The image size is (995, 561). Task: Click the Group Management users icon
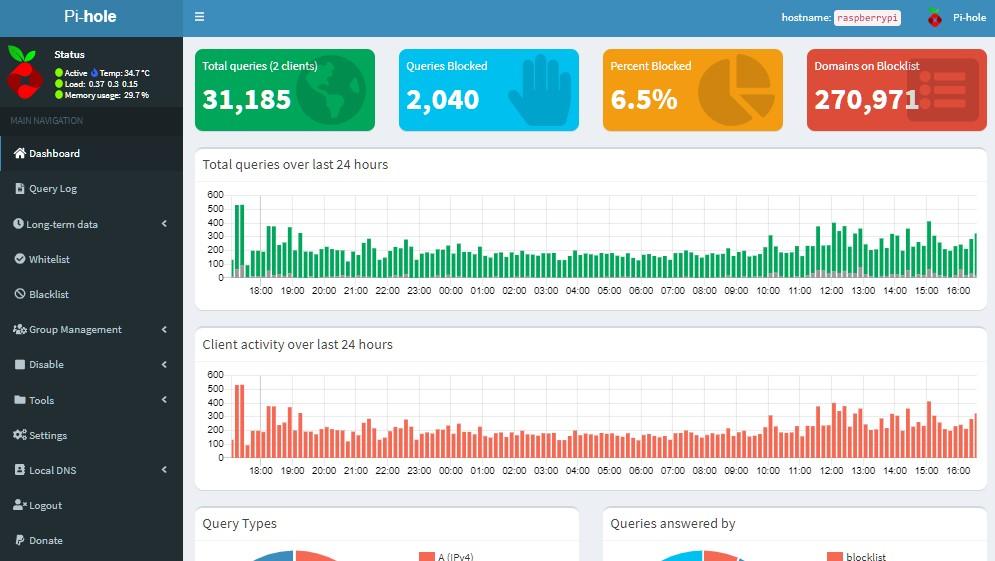click(20, 329)
